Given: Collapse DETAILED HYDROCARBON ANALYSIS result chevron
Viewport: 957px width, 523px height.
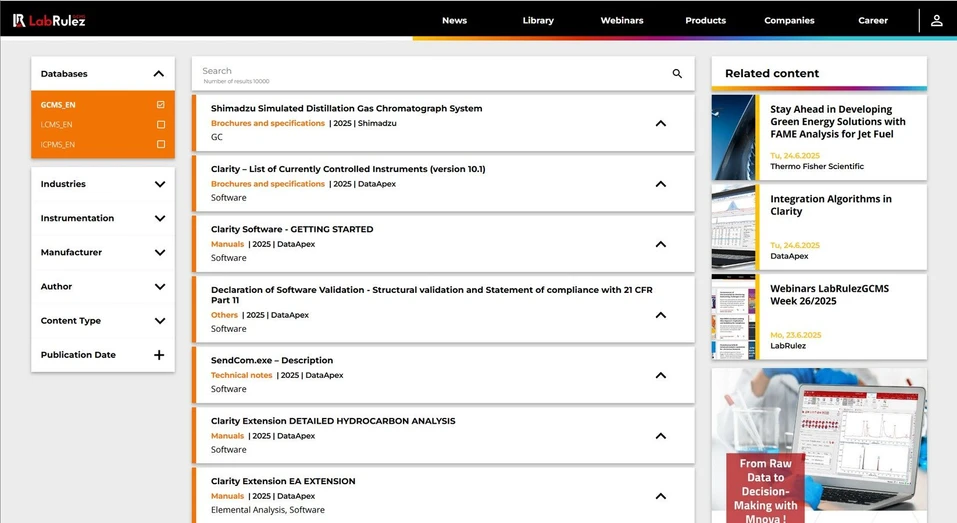Looking at the screenshot, I should pos(660,436).
